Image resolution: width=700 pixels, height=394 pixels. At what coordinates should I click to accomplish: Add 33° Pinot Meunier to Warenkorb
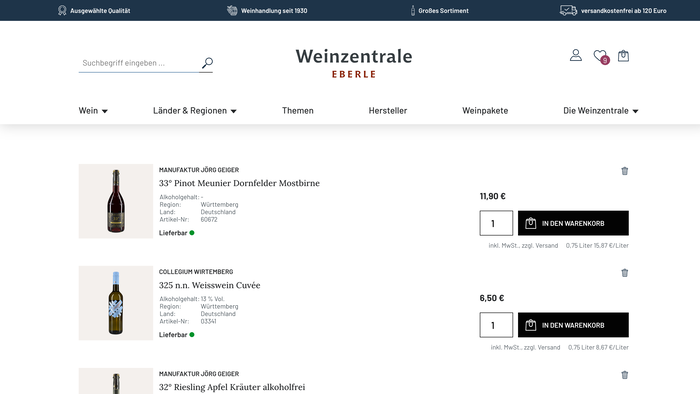(x=573, y=223)
